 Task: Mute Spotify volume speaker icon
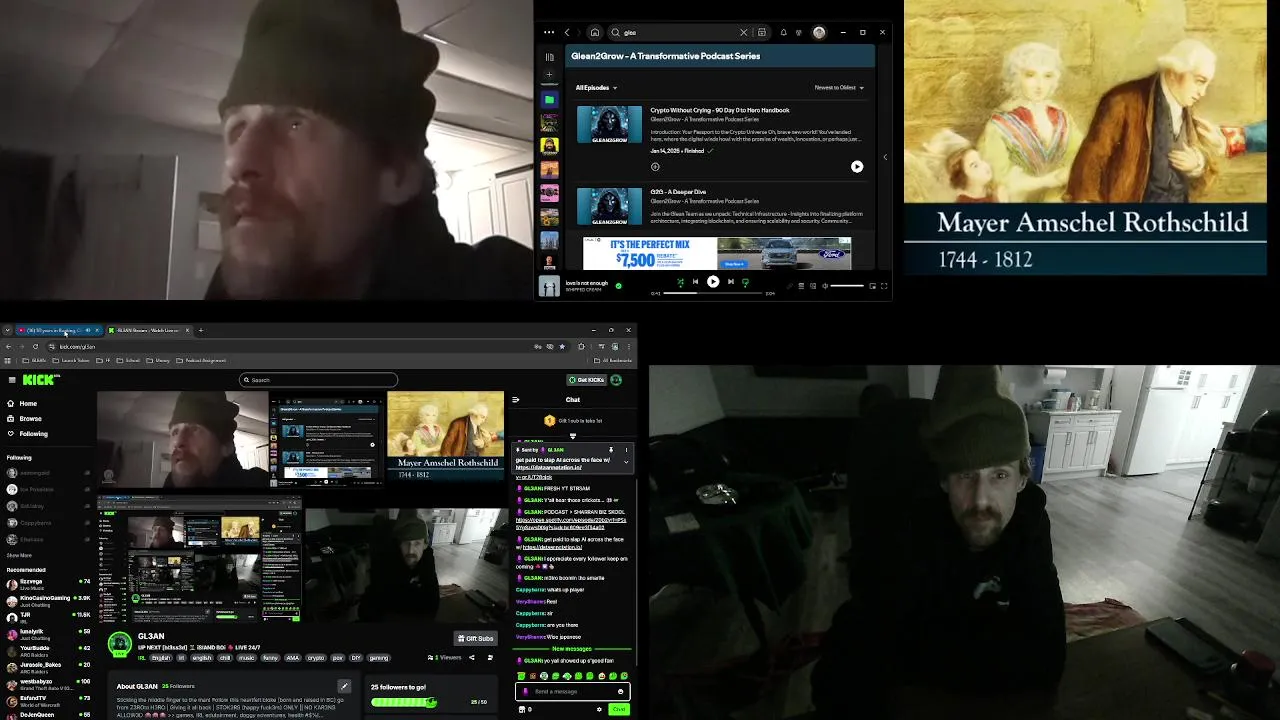pyautogui.click(x=825, y=286)
